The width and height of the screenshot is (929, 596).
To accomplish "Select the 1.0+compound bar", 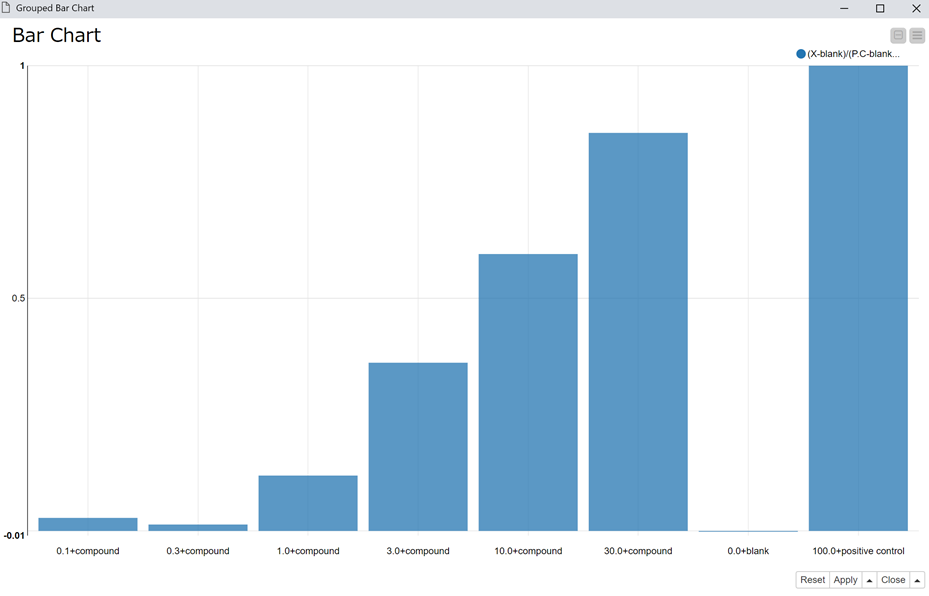I will (x=308, y=503).
